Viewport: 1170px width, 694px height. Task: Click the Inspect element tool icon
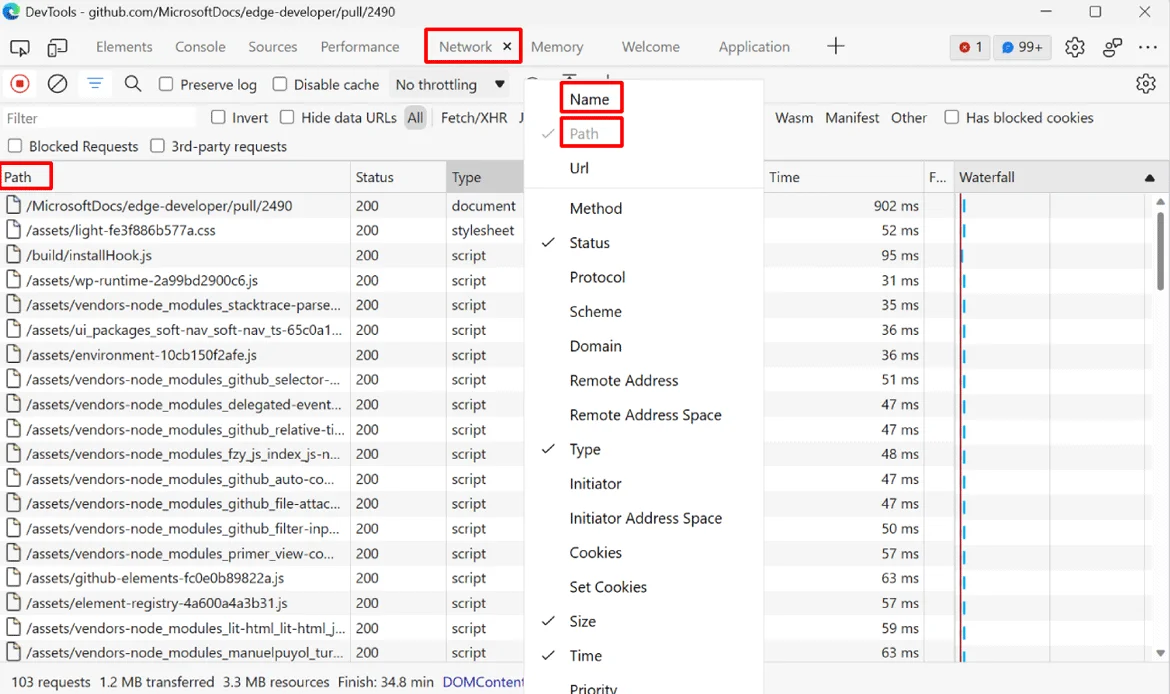(x=20, y=47)
